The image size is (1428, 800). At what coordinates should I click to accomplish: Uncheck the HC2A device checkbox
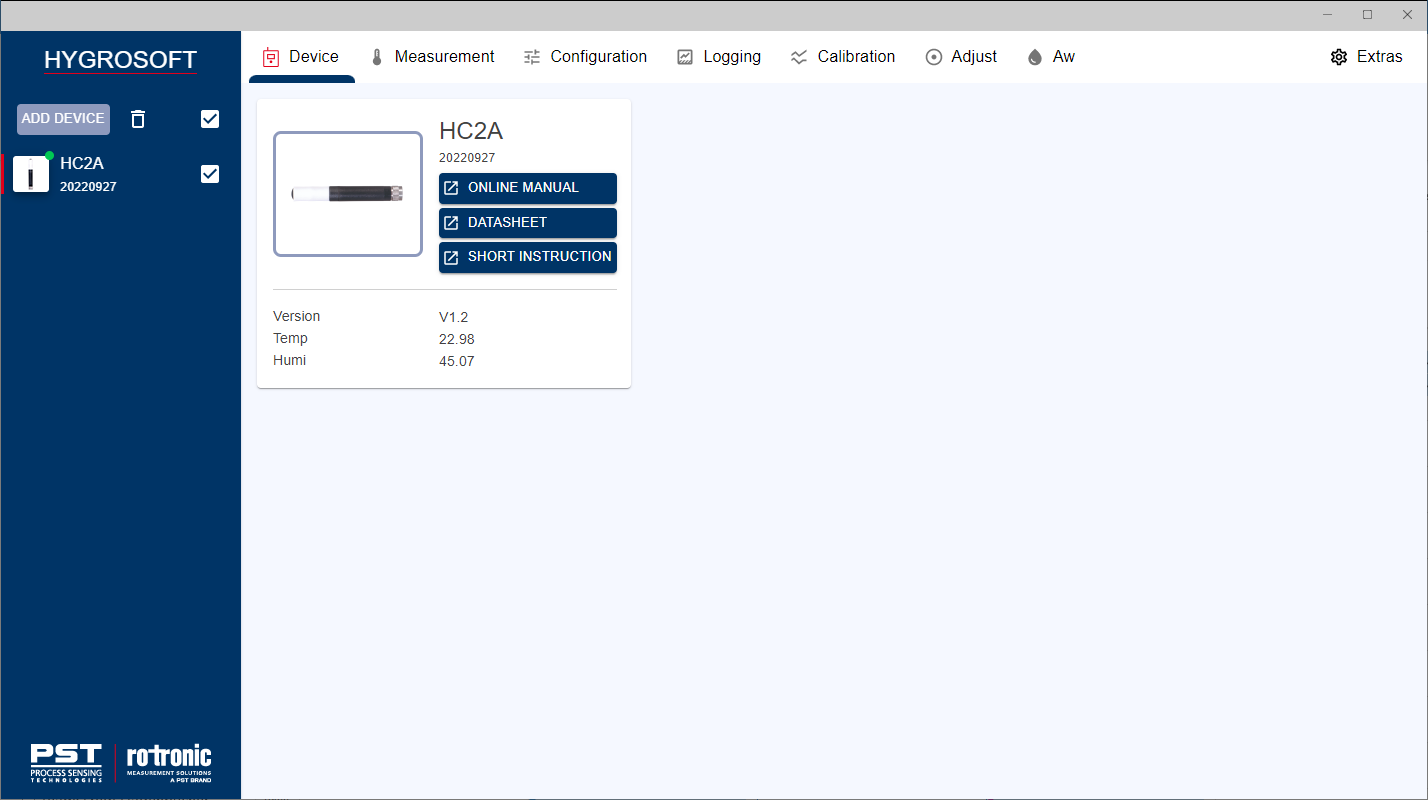coord(210,174)
